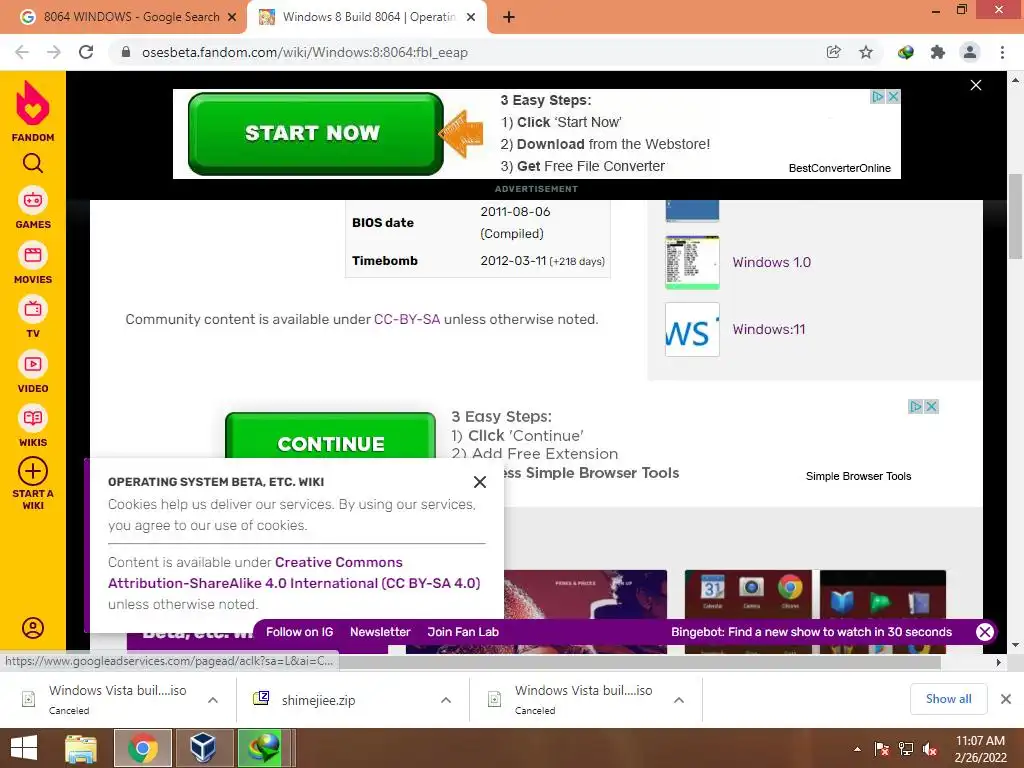
Task: Open a new browser tab
Action: pos(509,17)
